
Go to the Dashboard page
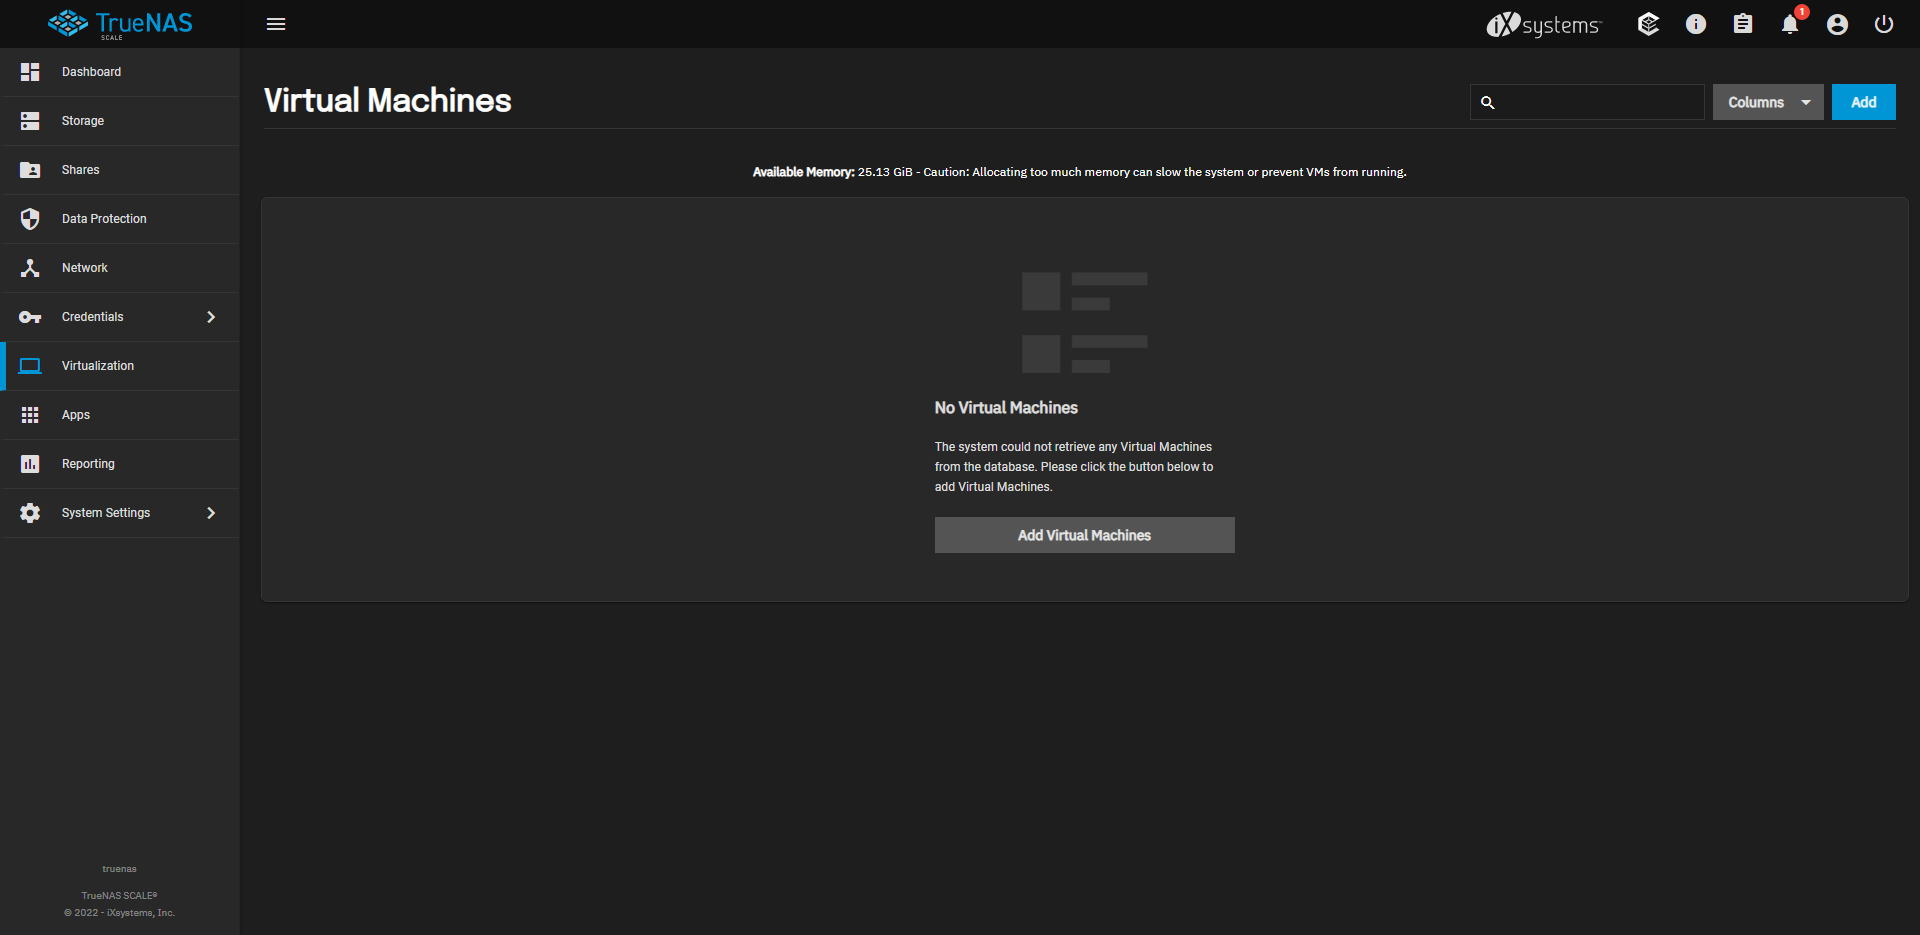click(x=91, y=72)
